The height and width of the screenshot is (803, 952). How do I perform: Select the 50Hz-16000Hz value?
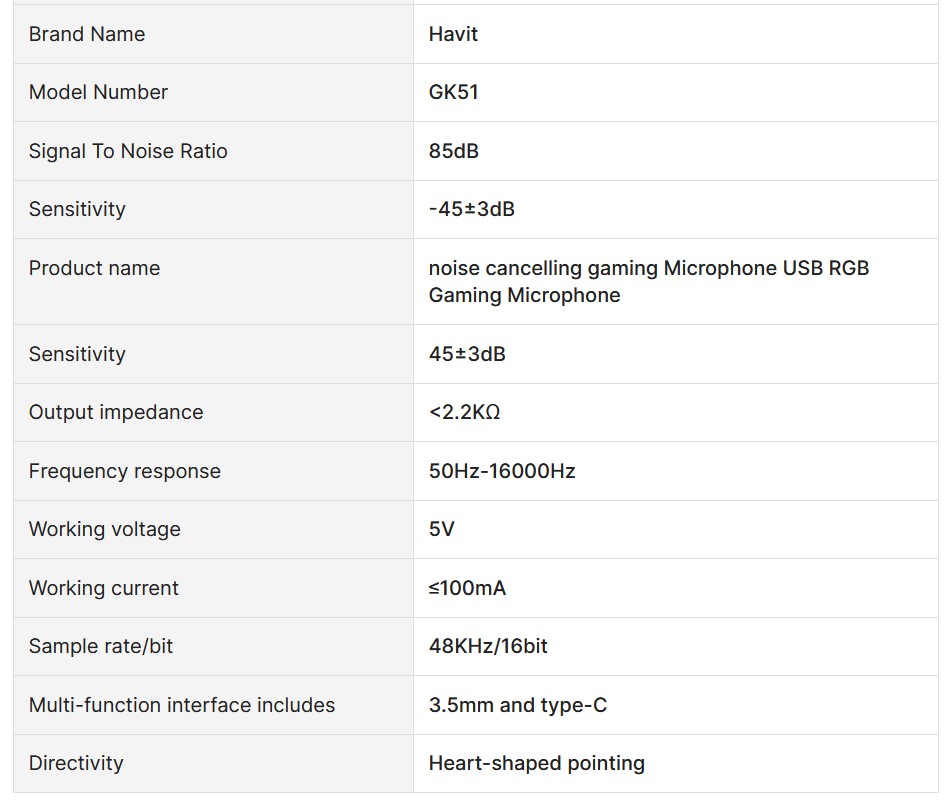pyautogui.click(x=502, y=471)
